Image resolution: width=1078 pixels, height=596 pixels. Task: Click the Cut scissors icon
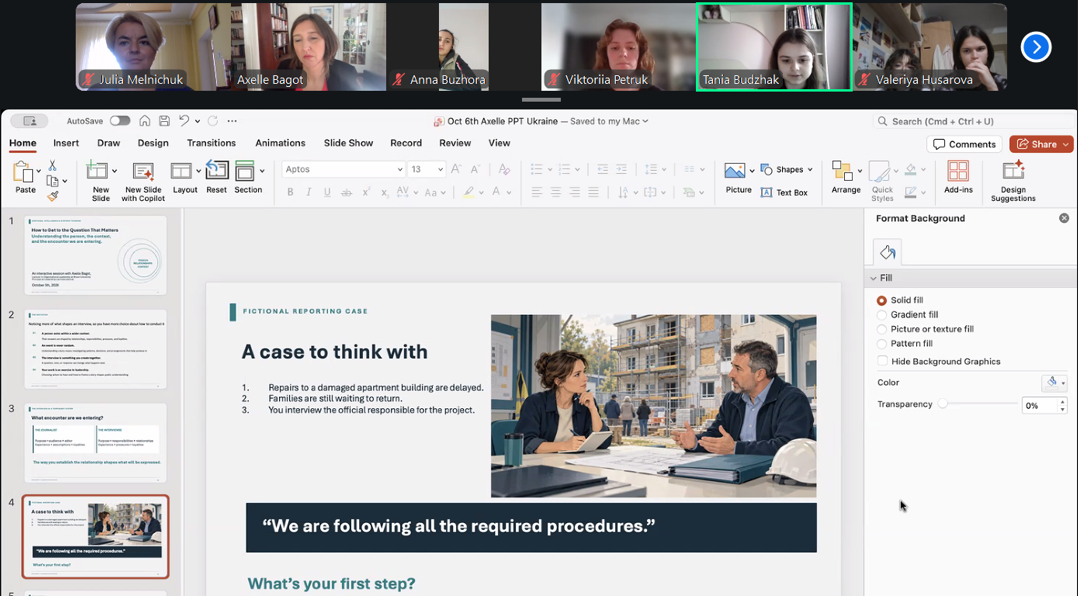[52, 166]
